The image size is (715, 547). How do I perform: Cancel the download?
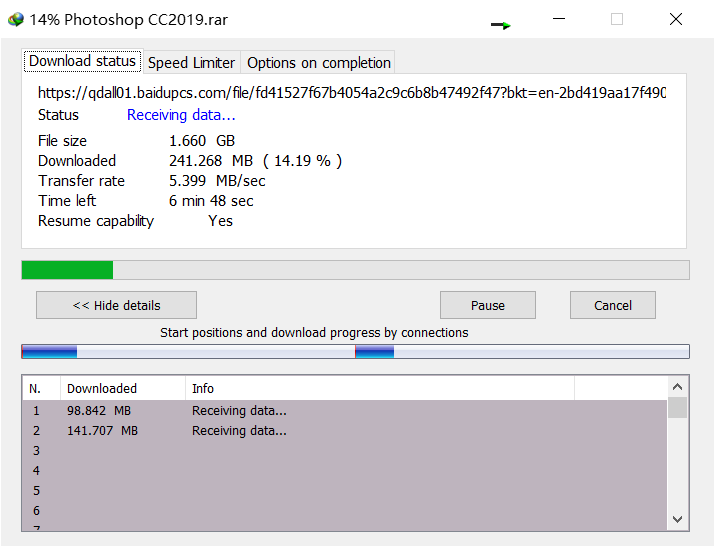pyautogui.click(x=613, y=305)
